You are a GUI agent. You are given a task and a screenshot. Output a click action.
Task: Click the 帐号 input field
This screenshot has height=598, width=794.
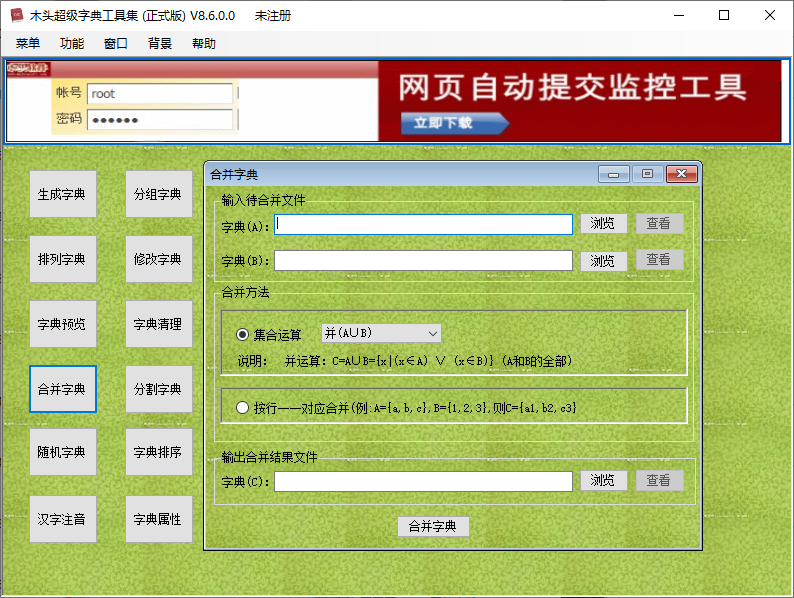click(x=160, y=94)
